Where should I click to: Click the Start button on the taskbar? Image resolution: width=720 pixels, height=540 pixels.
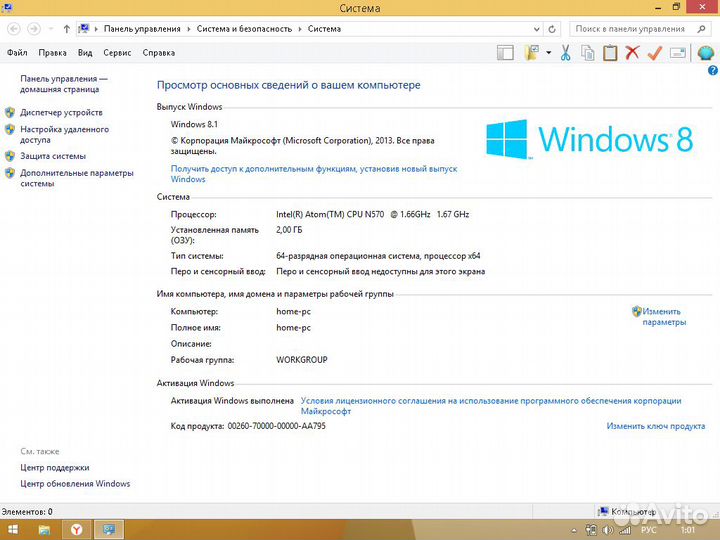(x=12, y=530)
